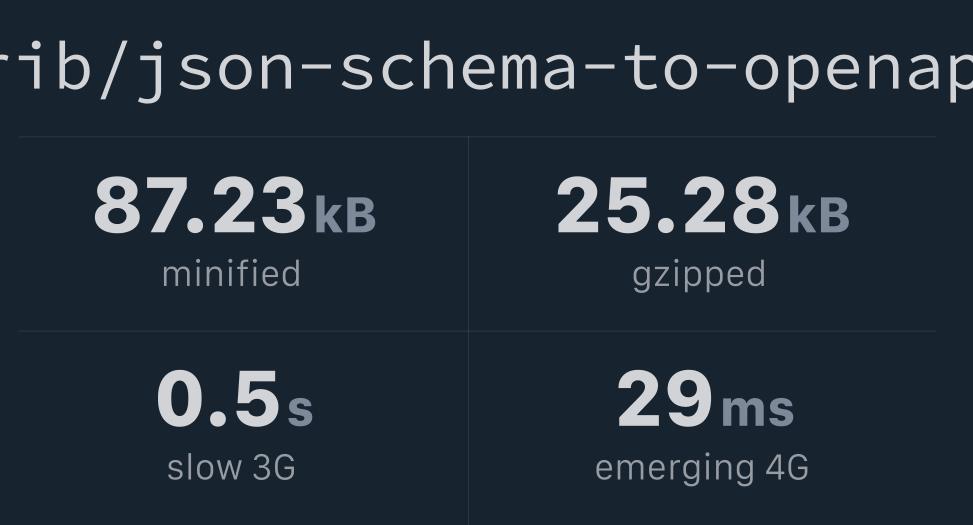Click the horizontal line under the package name
This screenshot has height=525, width=973.
[477, 137]
